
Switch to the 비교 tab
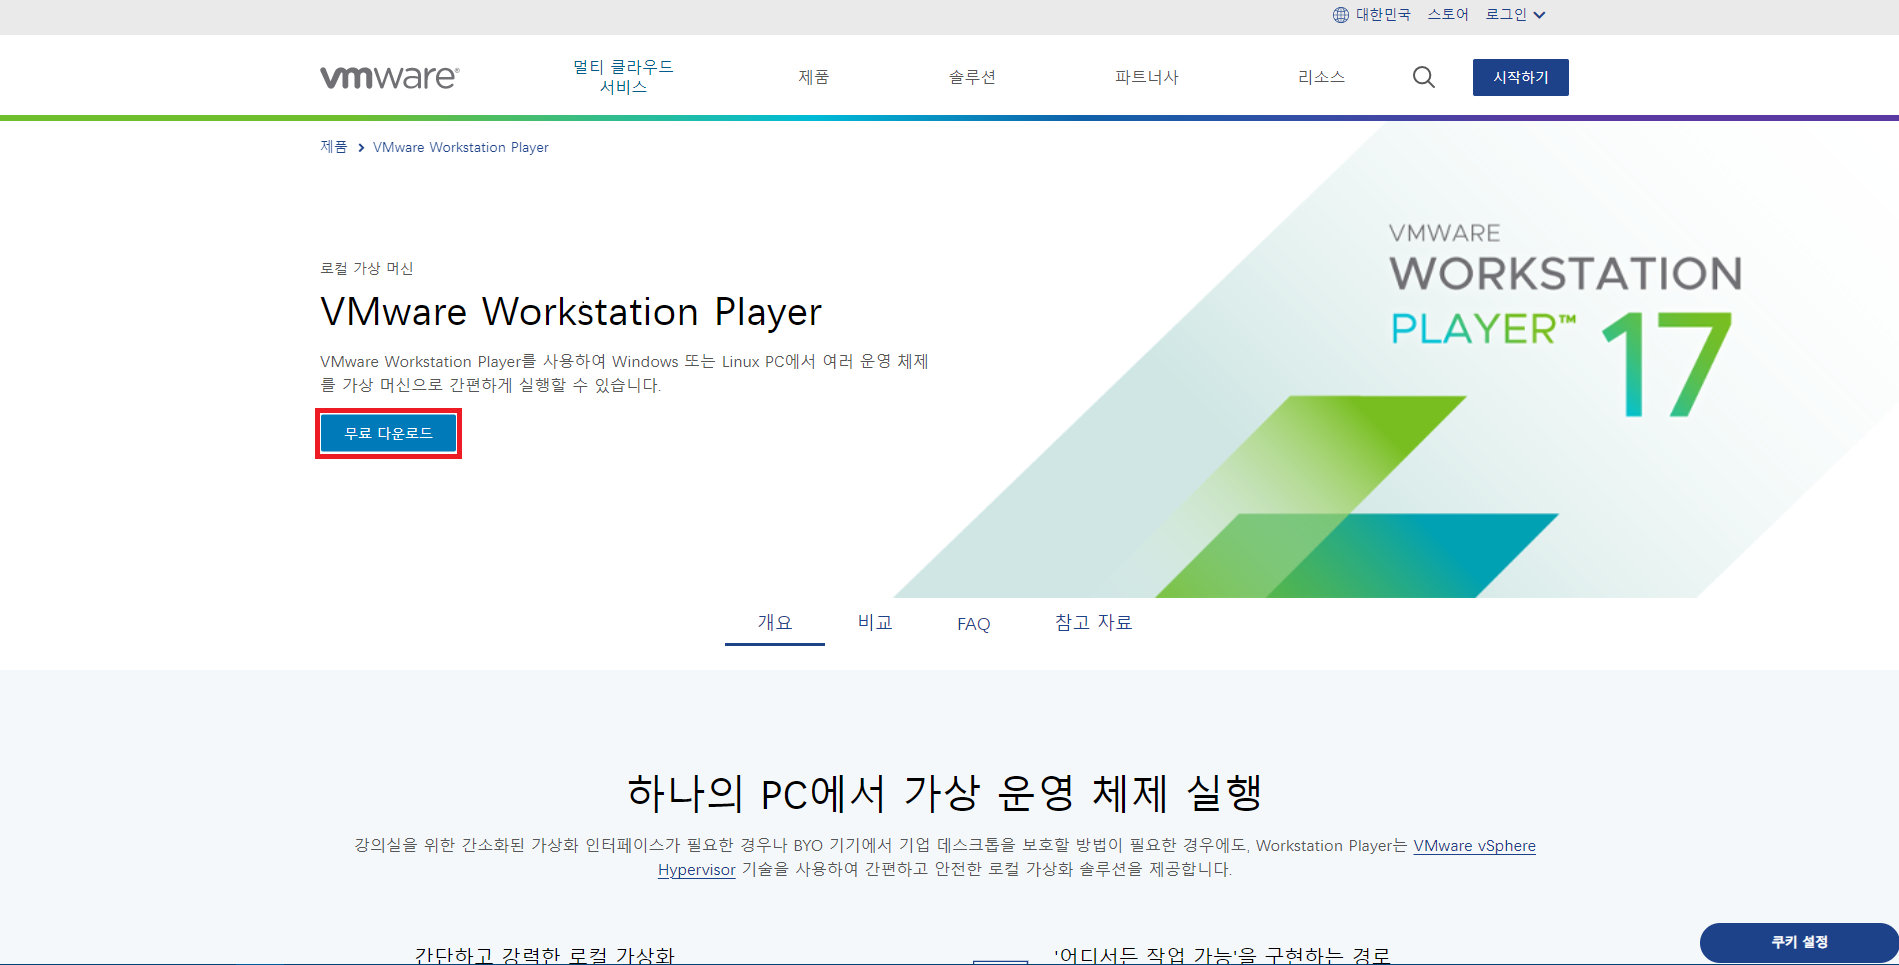(x=874, y=623)
